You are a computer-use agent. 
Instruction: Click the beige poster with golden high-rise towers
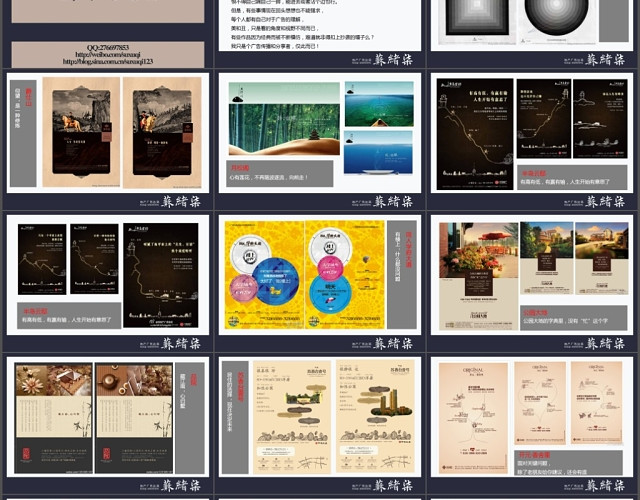coord(376,417)
